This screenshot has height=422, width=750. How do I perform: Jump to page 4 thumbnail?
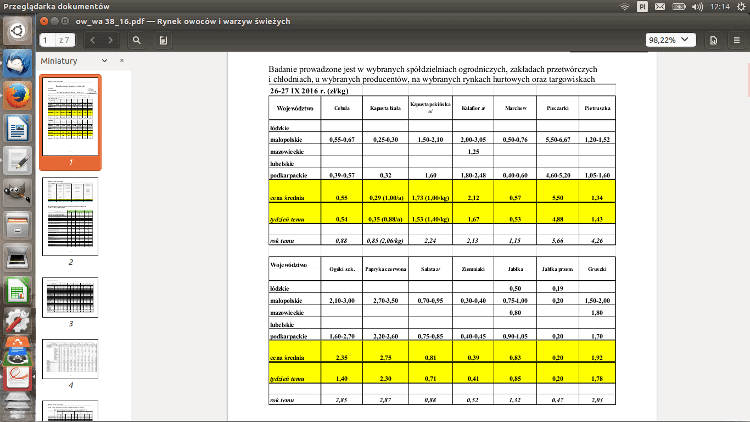70,359
